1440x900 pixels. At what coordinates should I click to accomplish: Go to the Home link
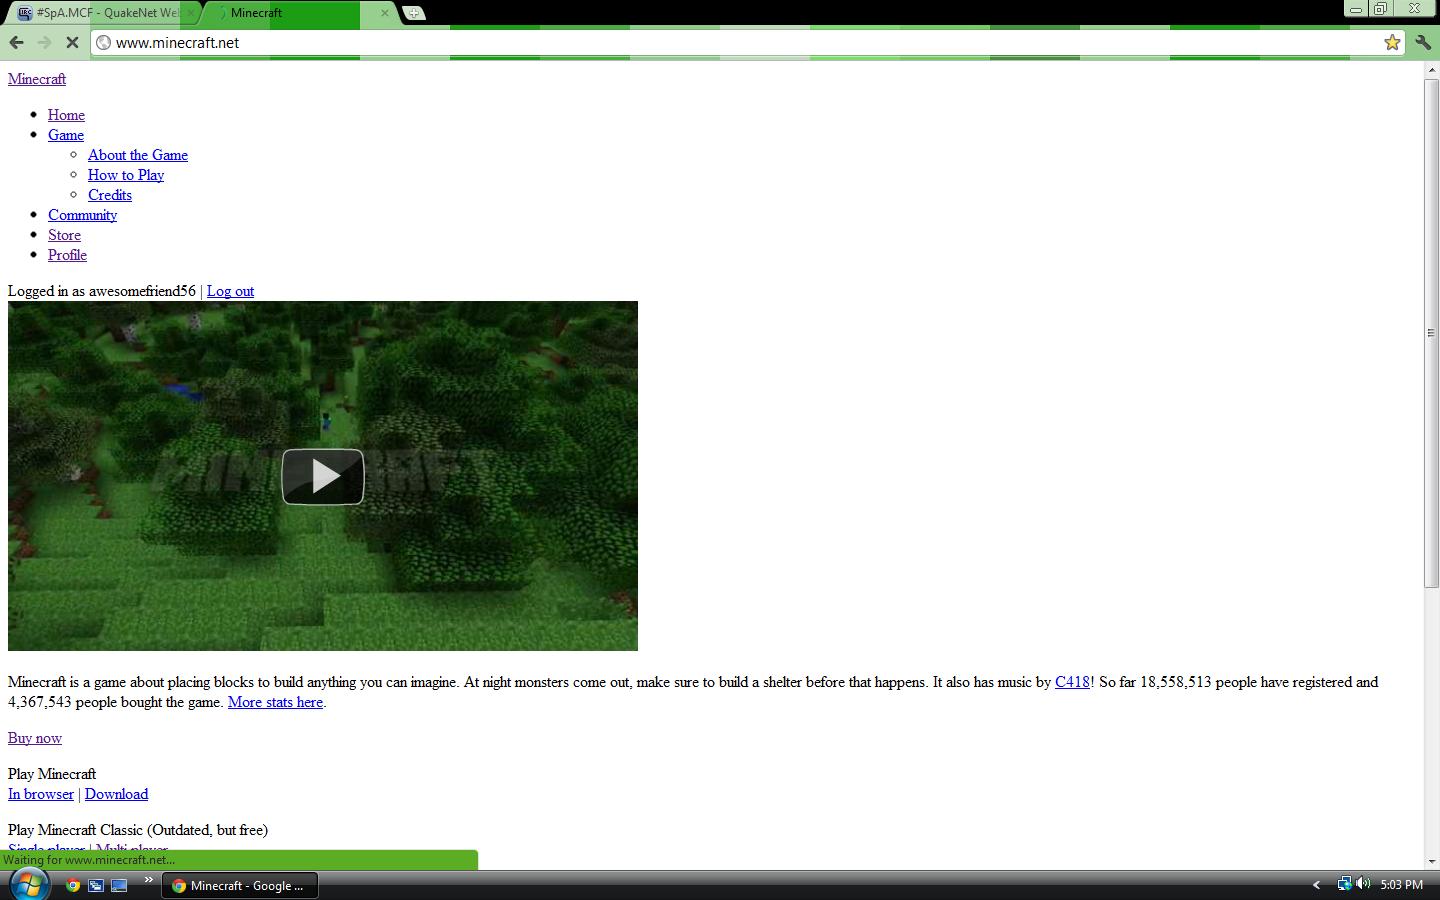[66, 115]
